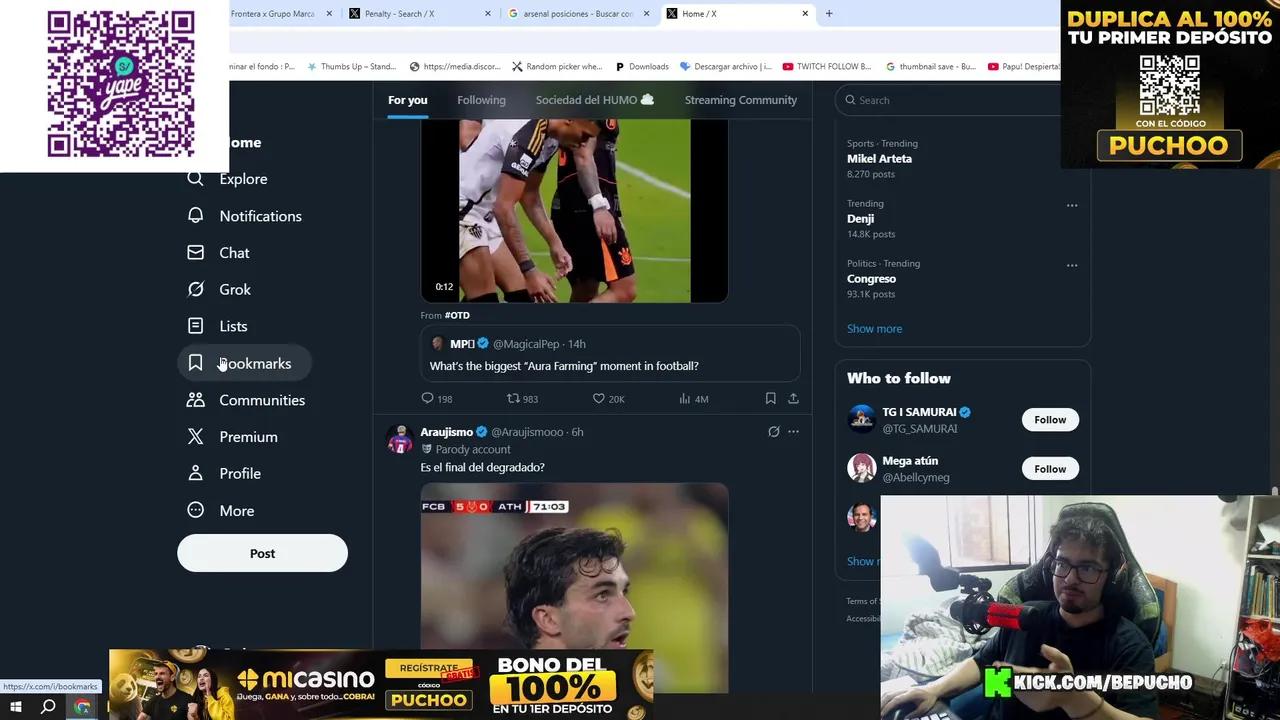Open the Lists icon in sidebar
The width and height of the screenshot is (1280, 720).
[x=196, y=326]
